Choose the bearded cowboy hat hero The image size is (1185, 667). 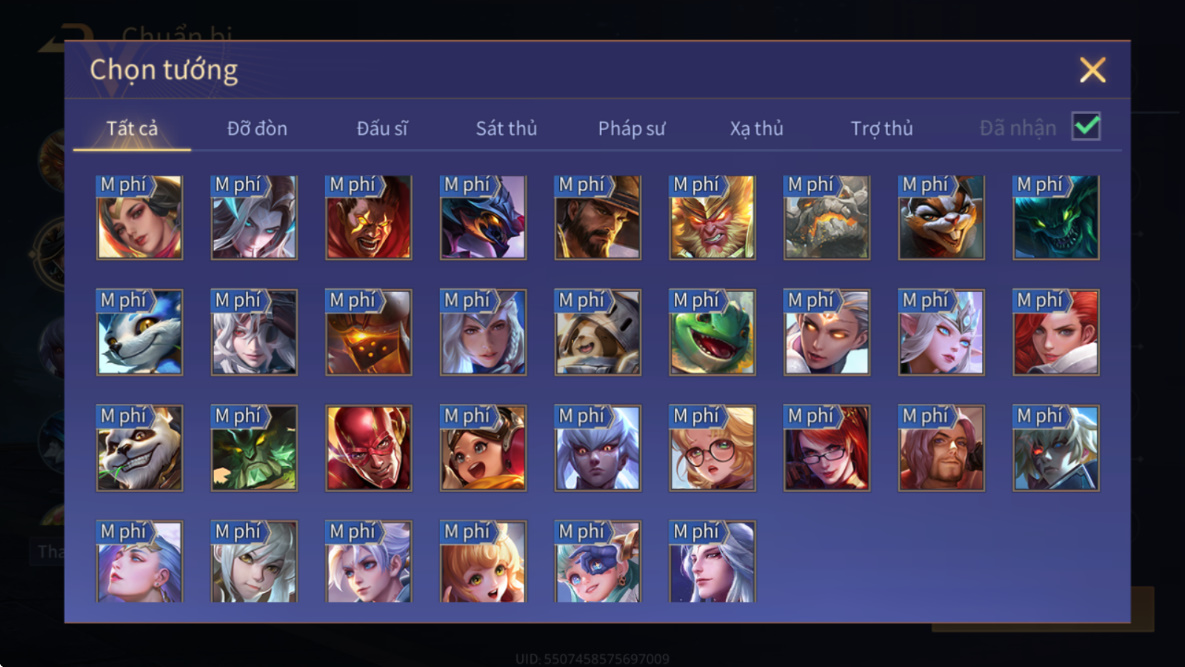click(598, 218)
